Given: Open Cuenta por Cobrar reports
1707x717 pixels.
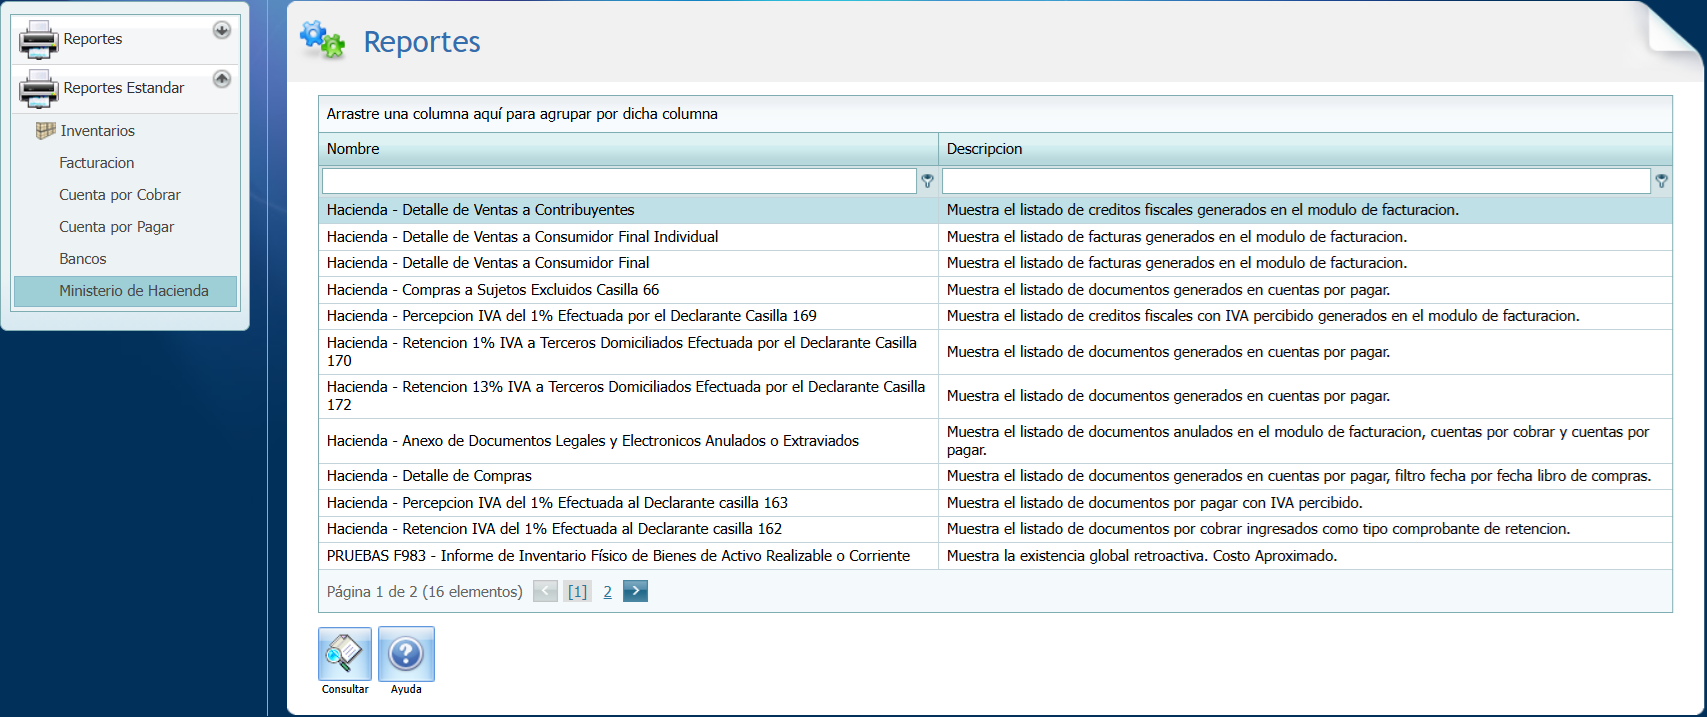Looking at the screenshot, I should 119,195.
